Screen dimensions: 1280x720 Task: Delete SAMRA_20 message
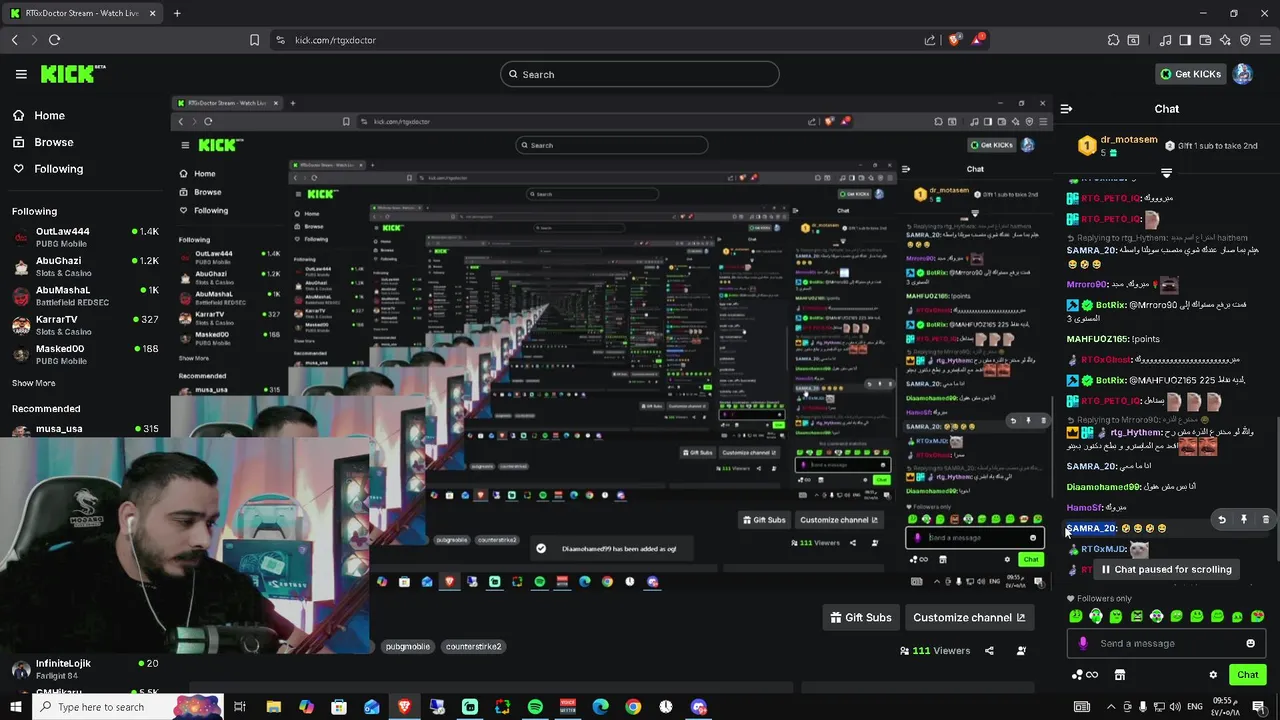1265,520
